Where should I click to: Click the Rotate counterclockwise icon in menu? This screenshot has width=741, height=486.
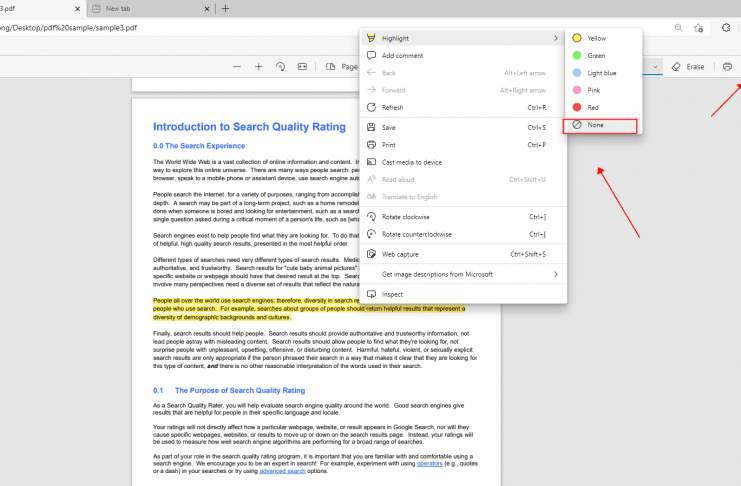tap(371, 234)
